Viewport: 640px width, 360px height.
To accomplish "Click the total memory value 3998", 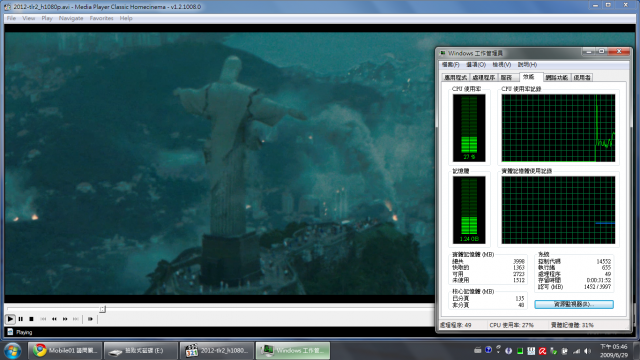I will coord(519,261).
